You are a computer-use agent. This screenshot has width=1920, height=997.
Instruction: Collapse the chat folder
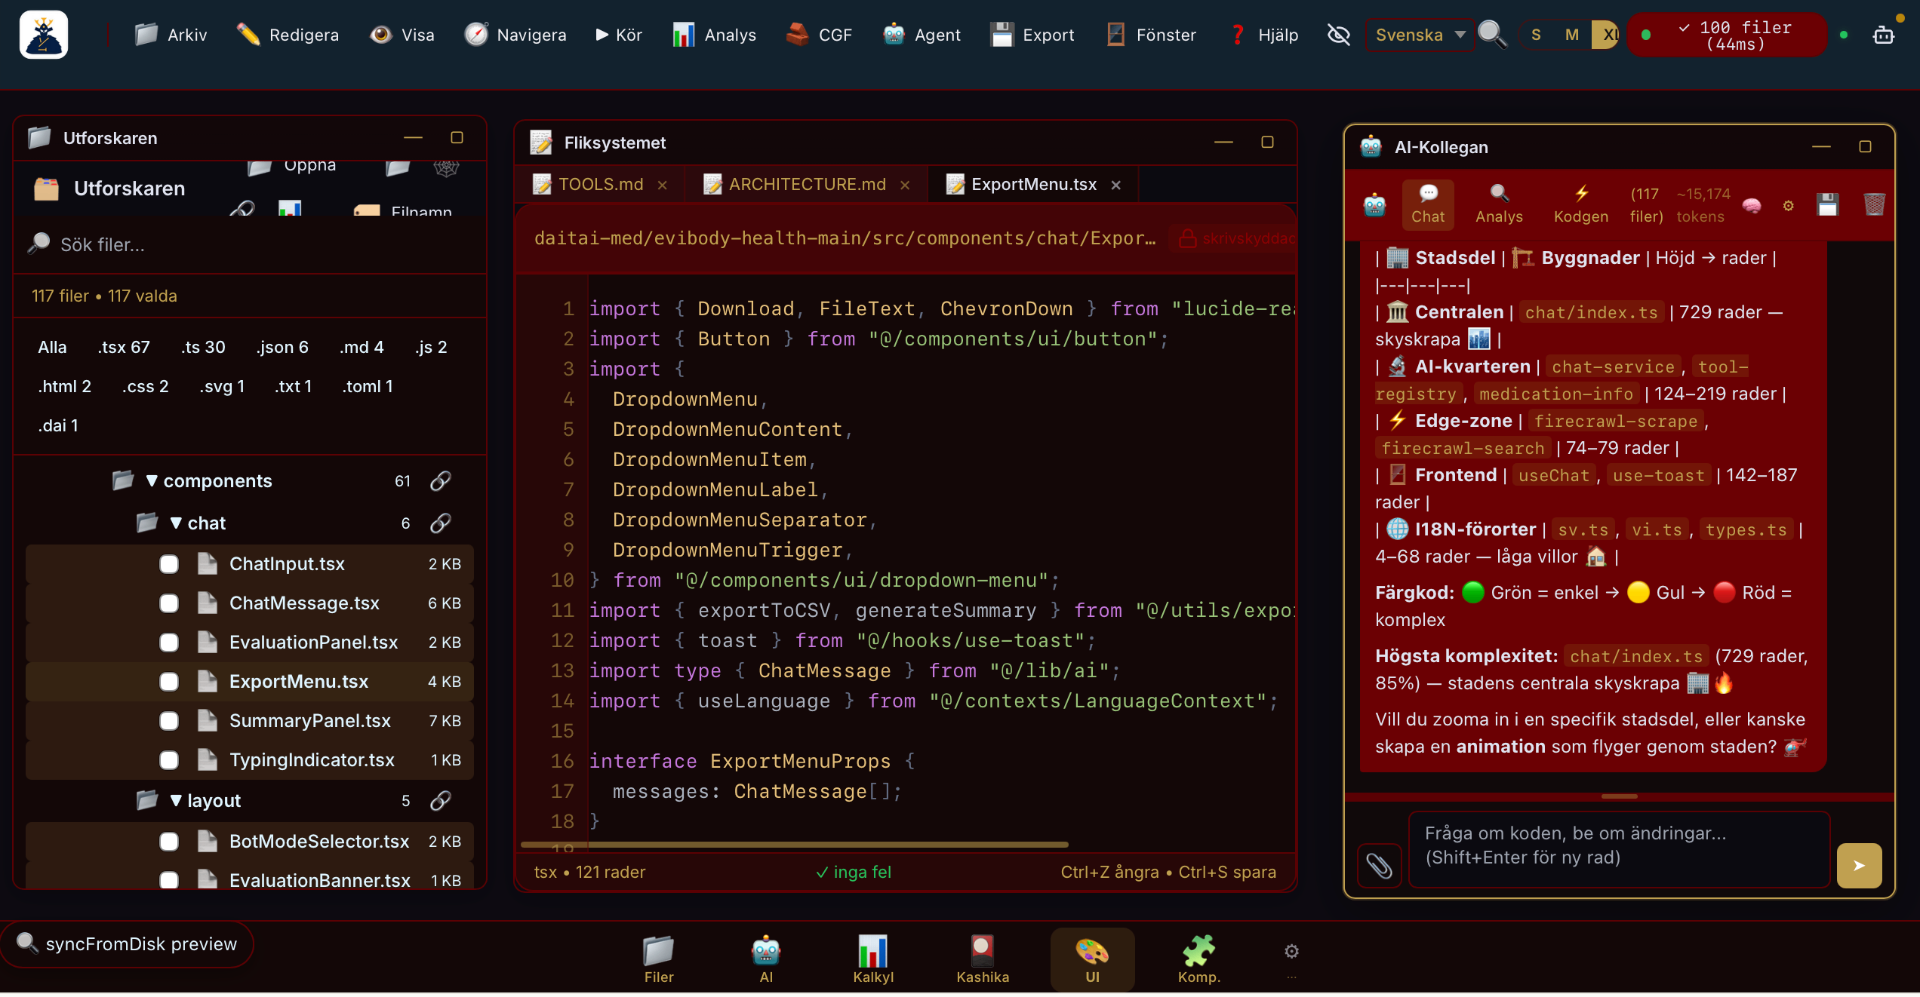coord(176,523)
